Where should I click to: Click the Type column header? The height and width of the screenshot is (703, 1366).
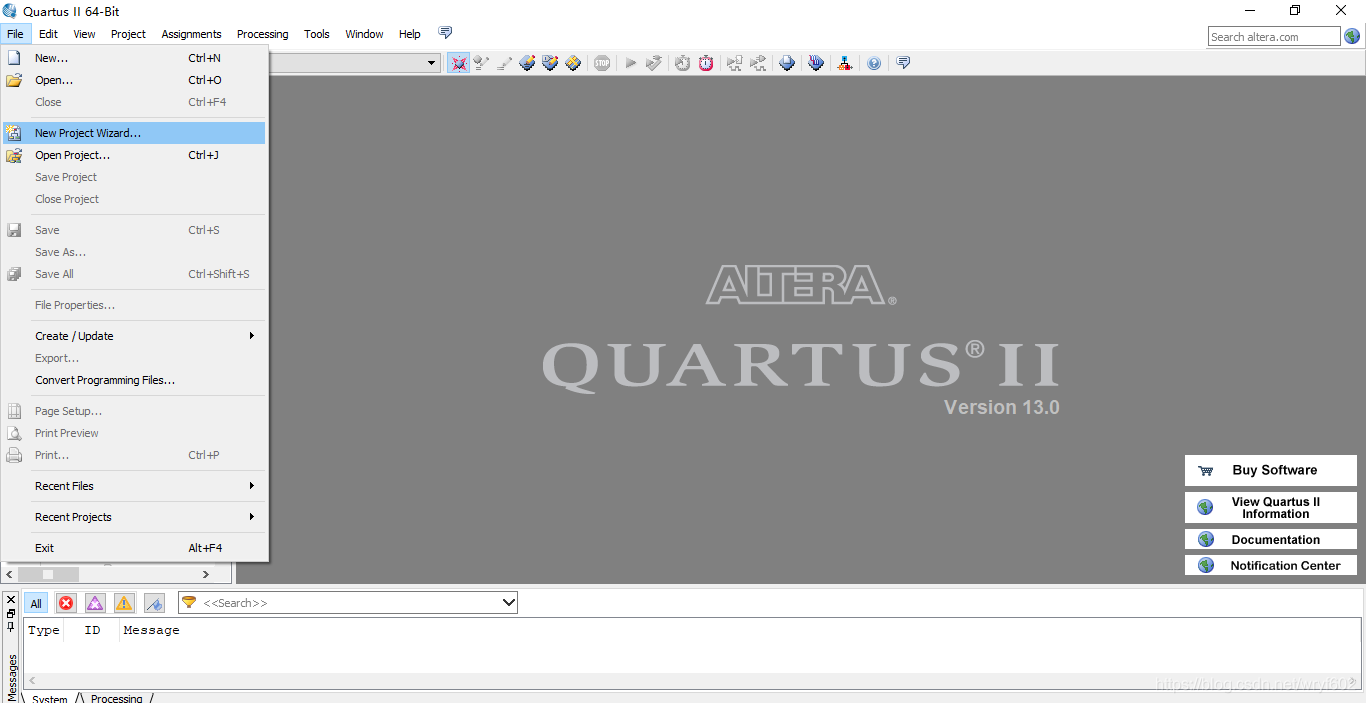44,630
